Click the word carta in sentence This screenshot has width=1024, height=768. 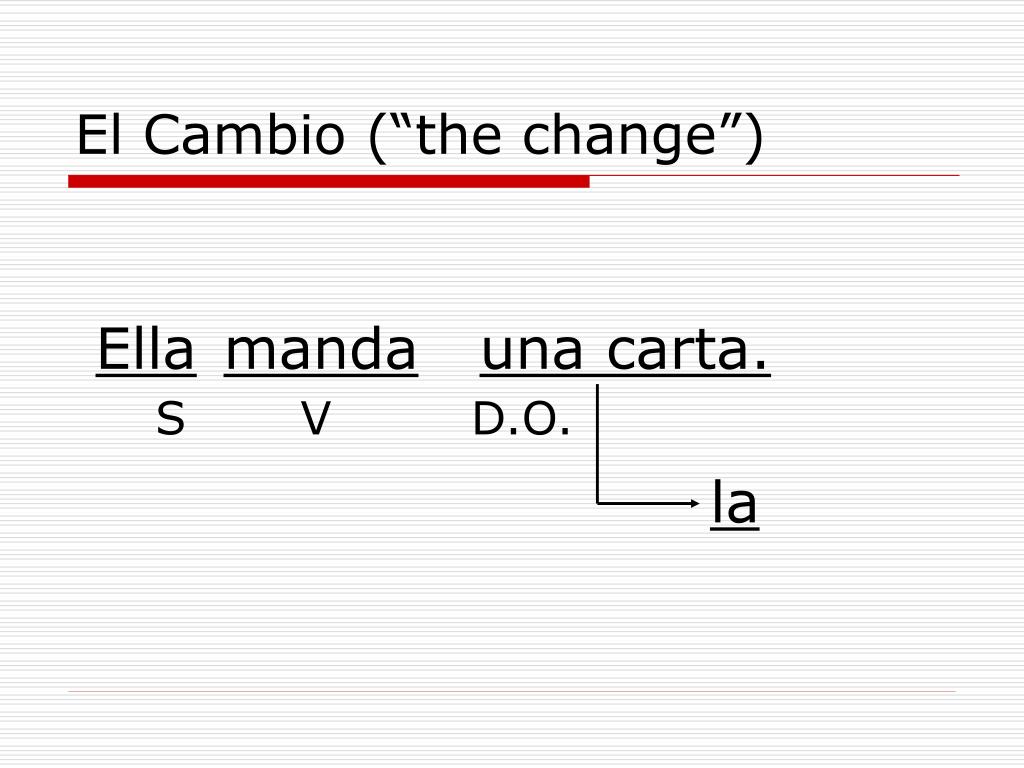pyautogui.click(x=678, y=351)
